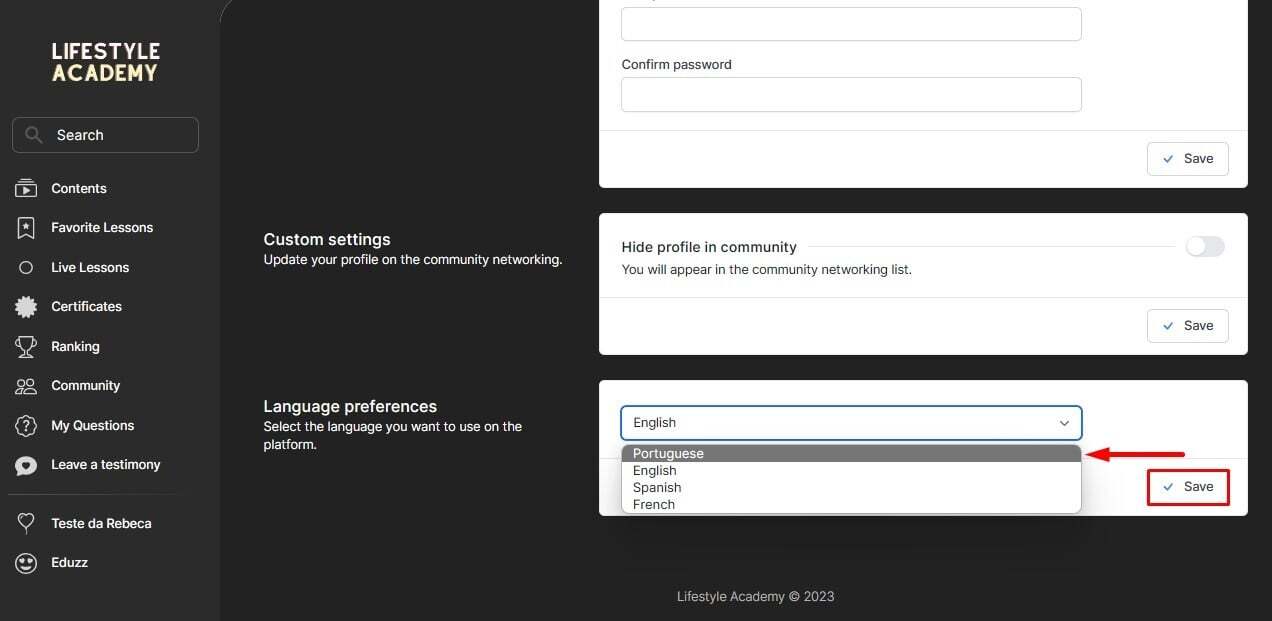Viewport: 1272px width, 621px height.
Task: Toggle the Hide profile in community switch
Action: pos(1204,247)
